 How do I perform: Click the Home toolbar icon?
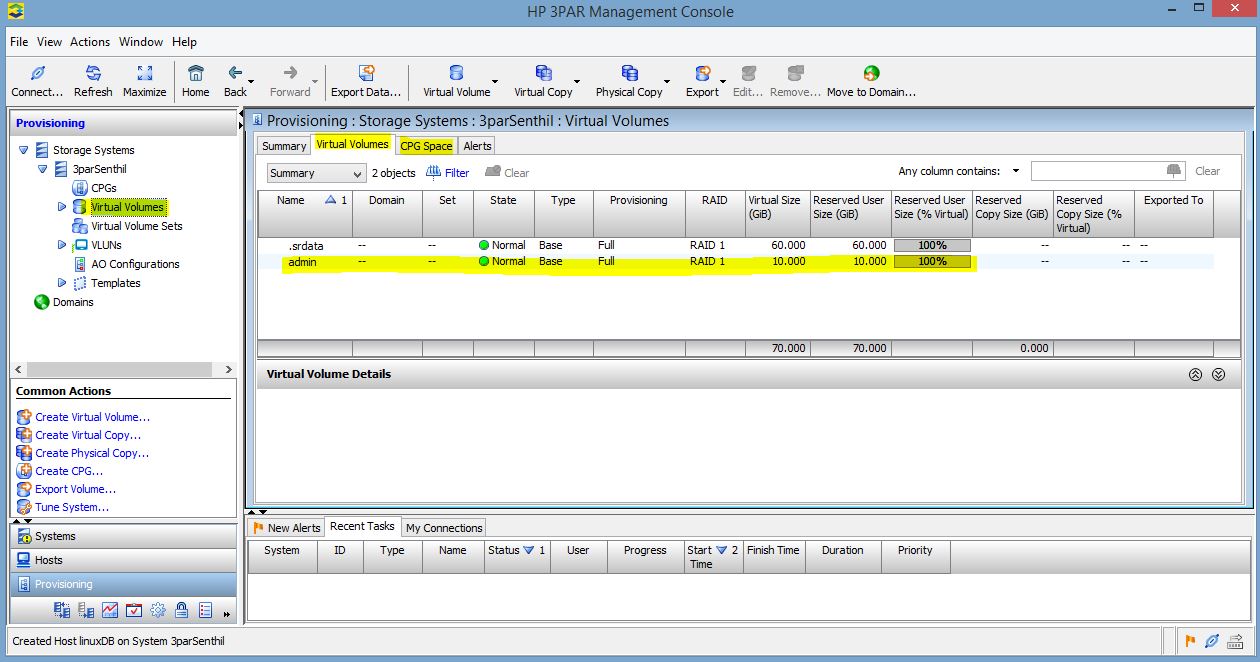(195, 80)
